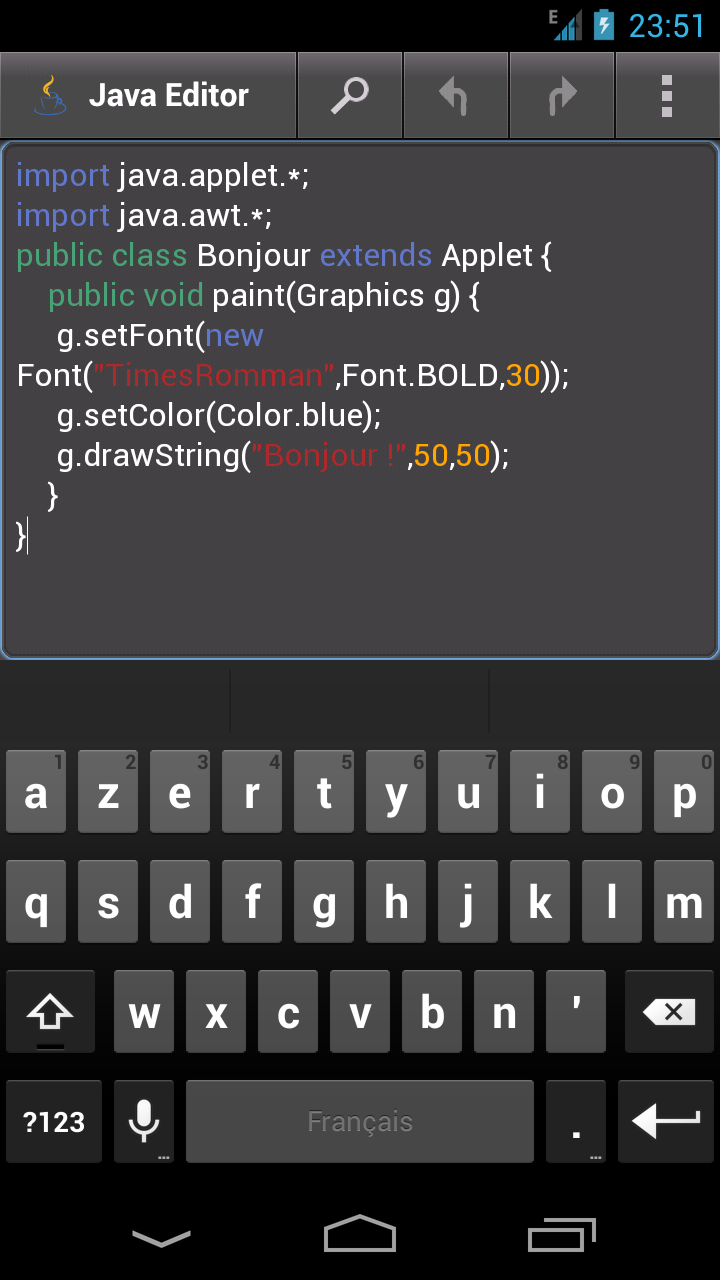Tap the letter q key

click(x=36, y=902)
